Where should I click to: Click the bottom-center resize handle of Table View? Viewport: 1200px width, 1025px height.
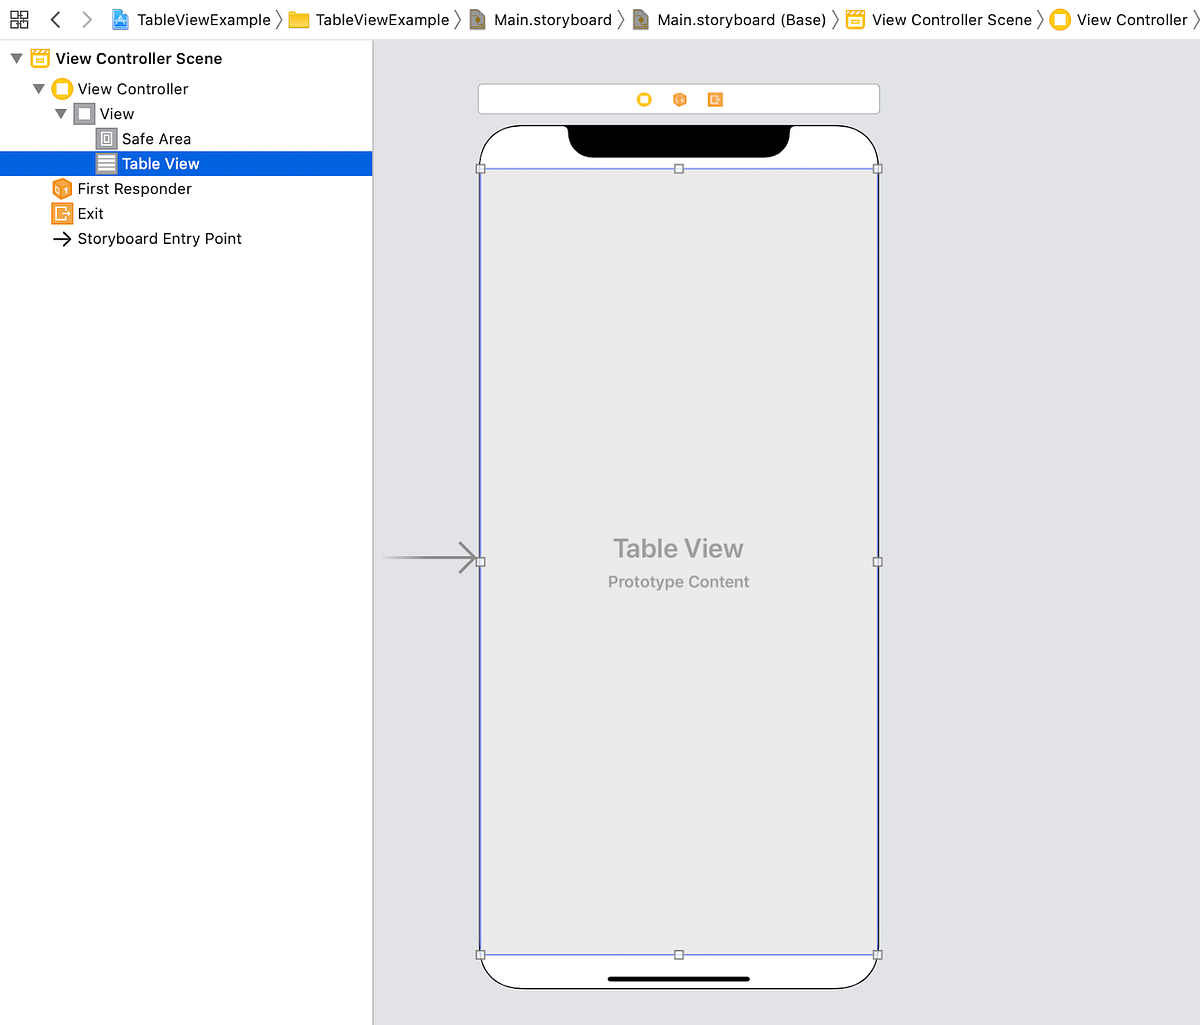click(679, 954)
